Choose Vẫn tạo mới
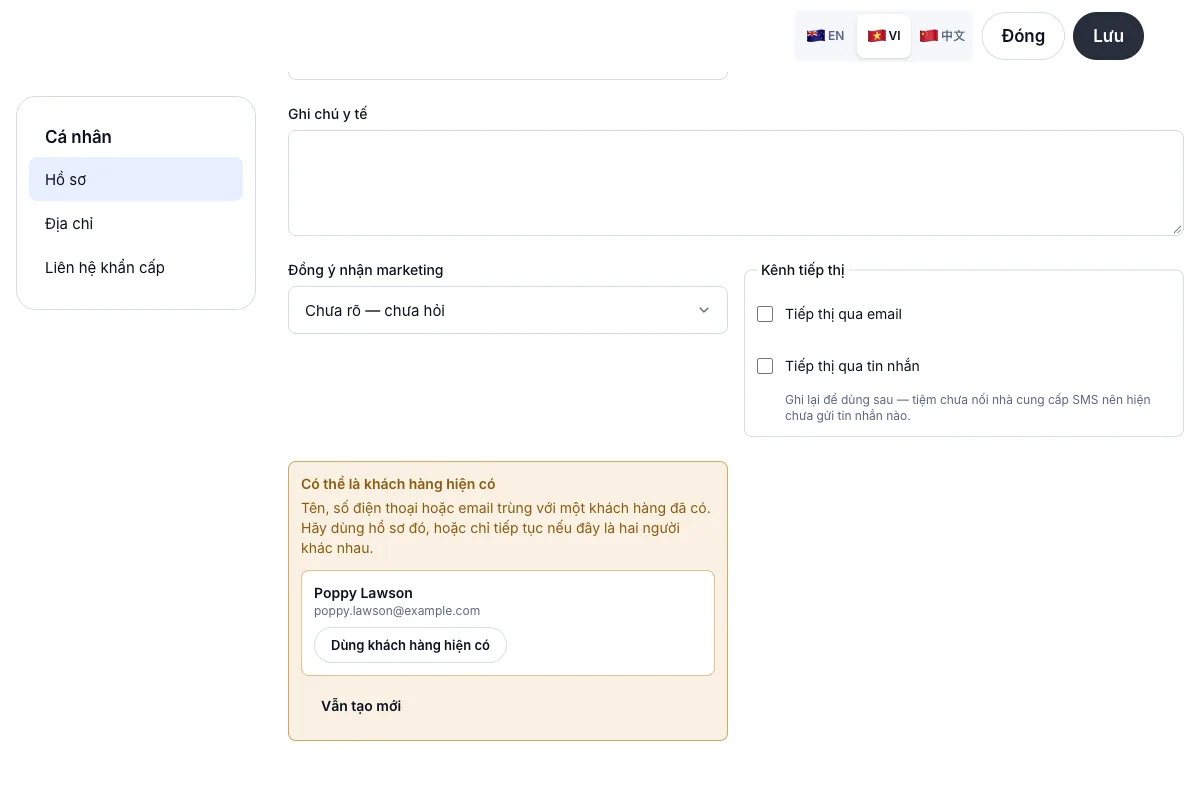This screenshot has height=805, width=1200. coord(361,706)
